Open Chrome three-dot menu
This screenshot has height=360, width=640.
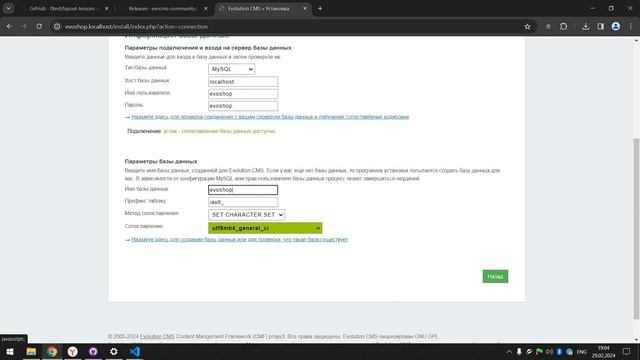pyautogui.click(x=631, y=27)
